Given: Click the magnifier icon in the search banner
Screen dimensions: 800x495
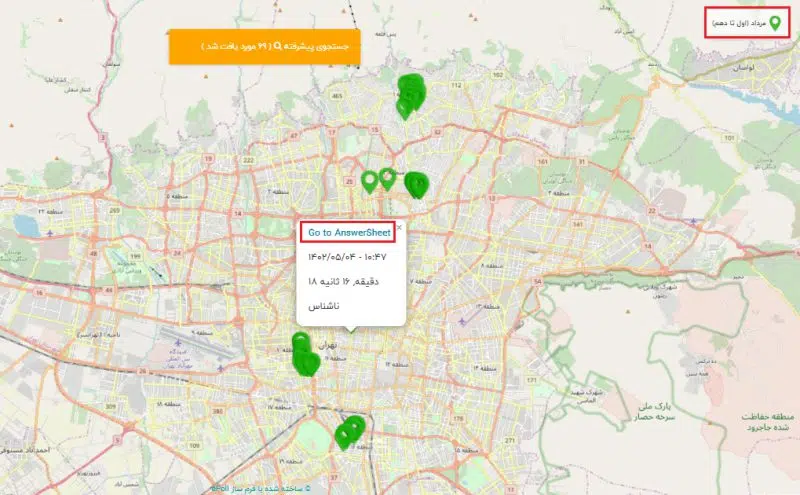Looking at the screenshot, I should point(278,46).
